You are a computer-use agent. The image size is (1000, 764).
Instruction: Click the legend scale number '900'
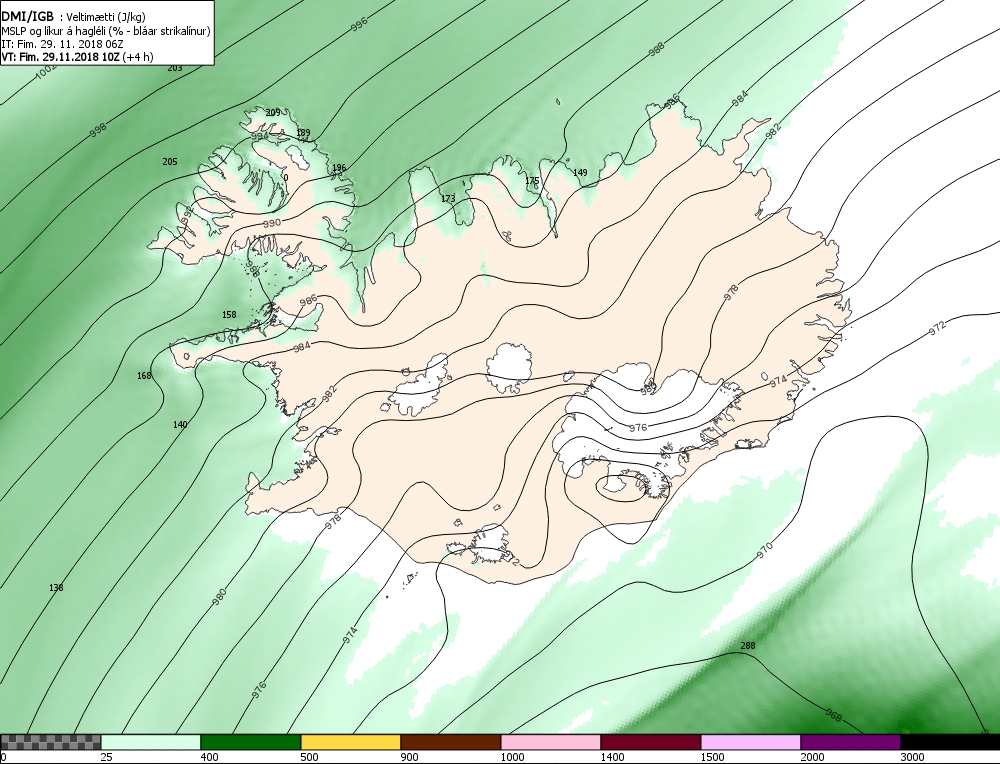pyautogui.click(x=409, y=758)
